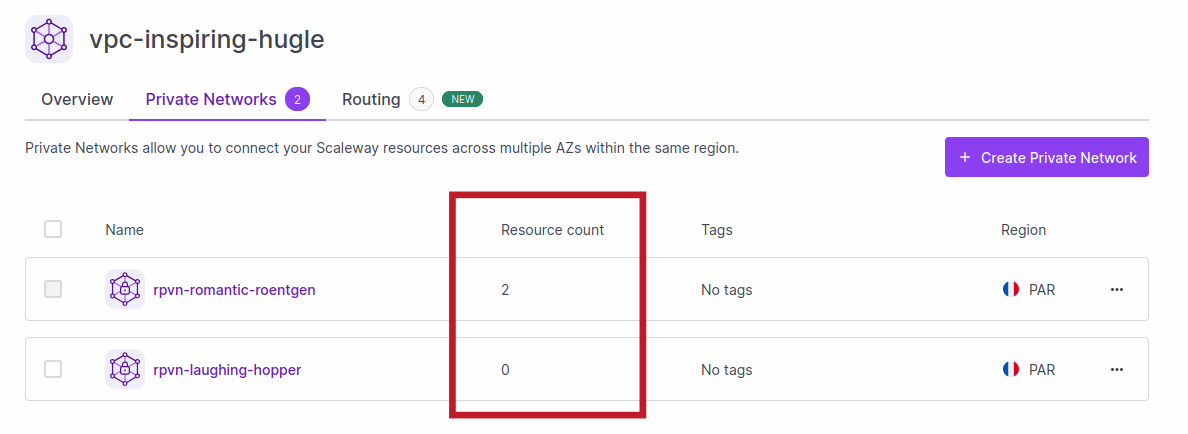Click the rpvn-laughing-hopper network icon
Image resolution: width=1188 pixels, height=434 pixels.
[124, 369]
